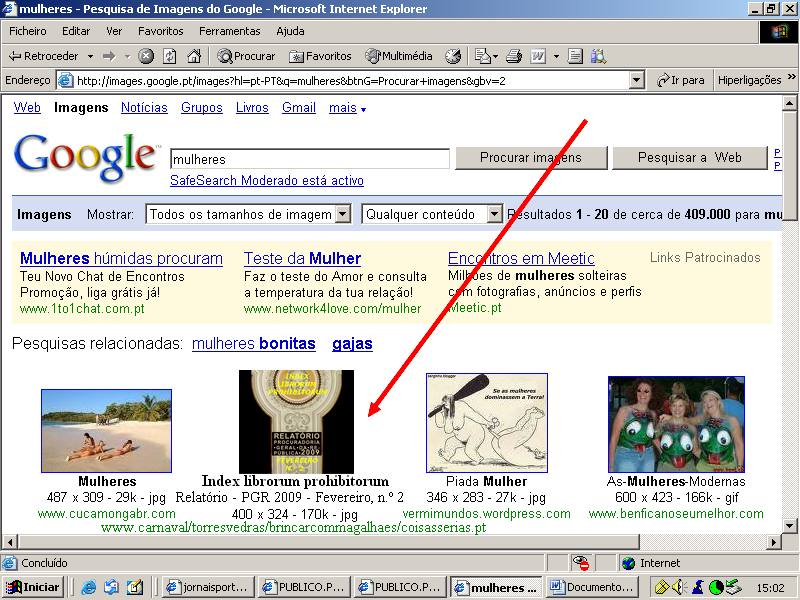Open the Grupos link
The height and width of the screenshot is (600, 800).
click(202, 108)
